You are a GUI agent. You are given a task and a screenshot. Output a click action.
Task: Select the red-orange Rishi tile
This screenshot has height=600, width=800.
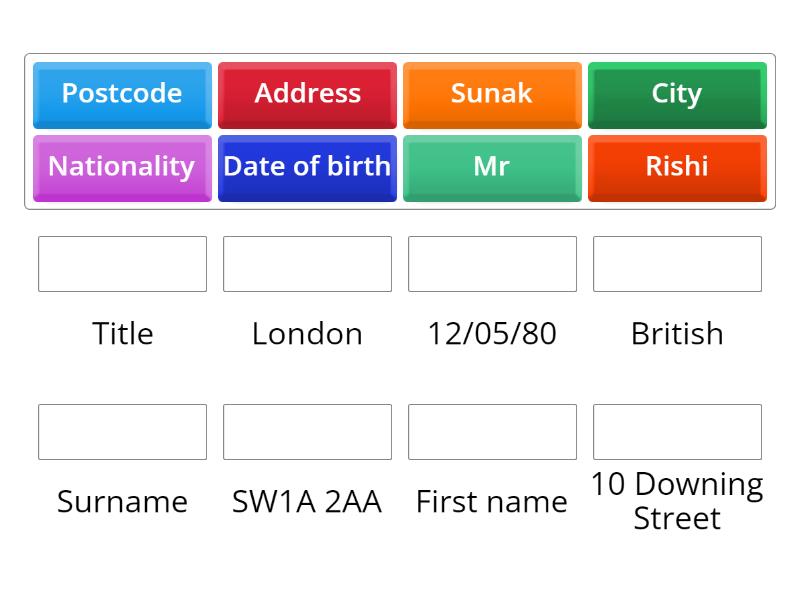pos(677,167)
